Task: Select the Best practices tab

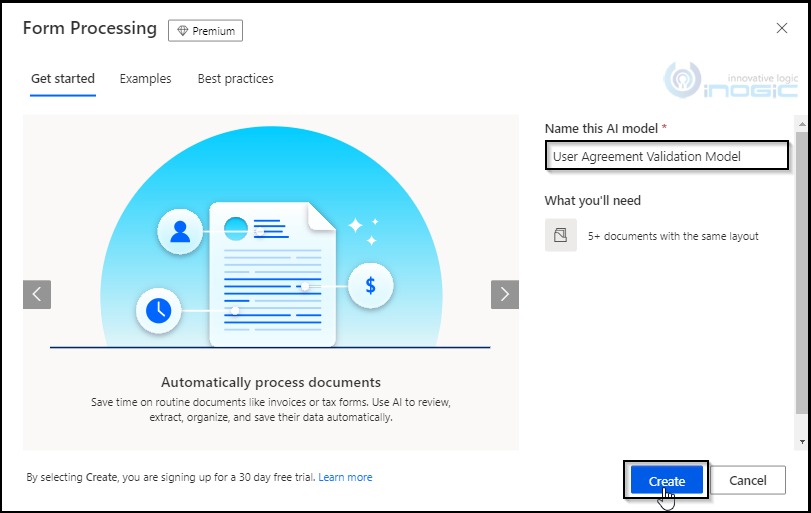Action: 235,79
